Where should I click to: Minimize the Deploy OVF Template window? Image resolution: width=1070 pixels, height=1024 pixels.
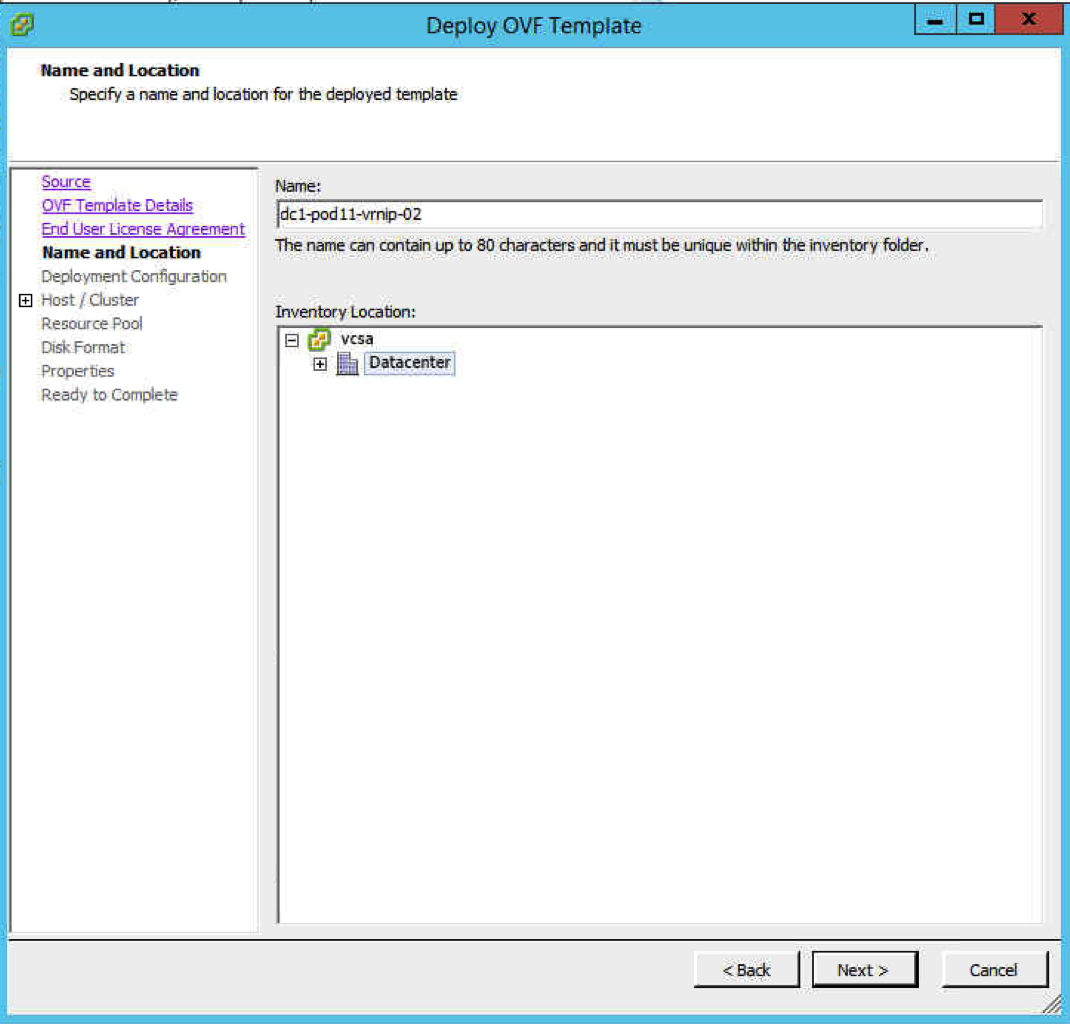coord(935,21)
